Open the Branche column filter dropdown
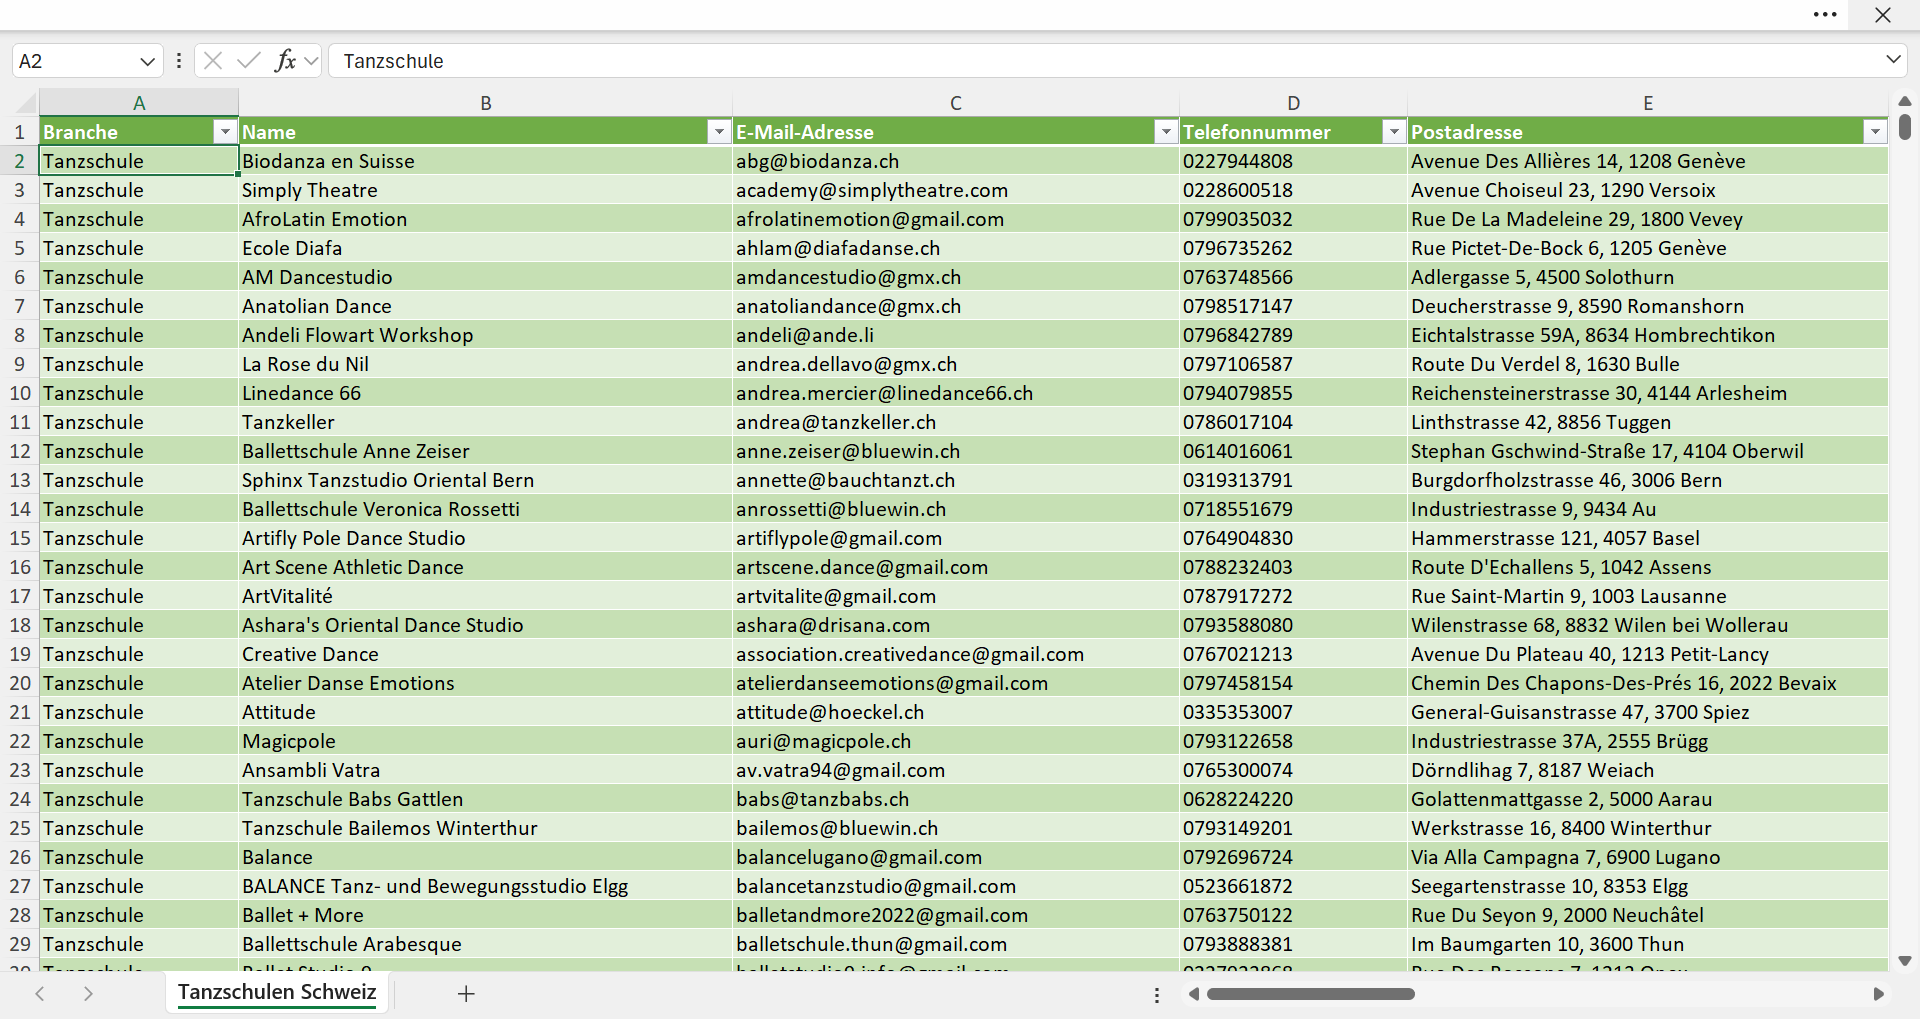 [225, 132]
